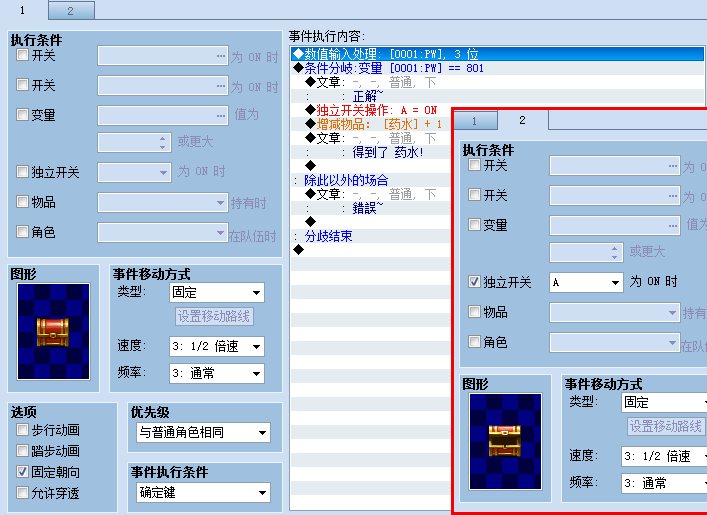Tick the 变量 condition checkbox on page 1
707x515 pixels.
(22, 115)
